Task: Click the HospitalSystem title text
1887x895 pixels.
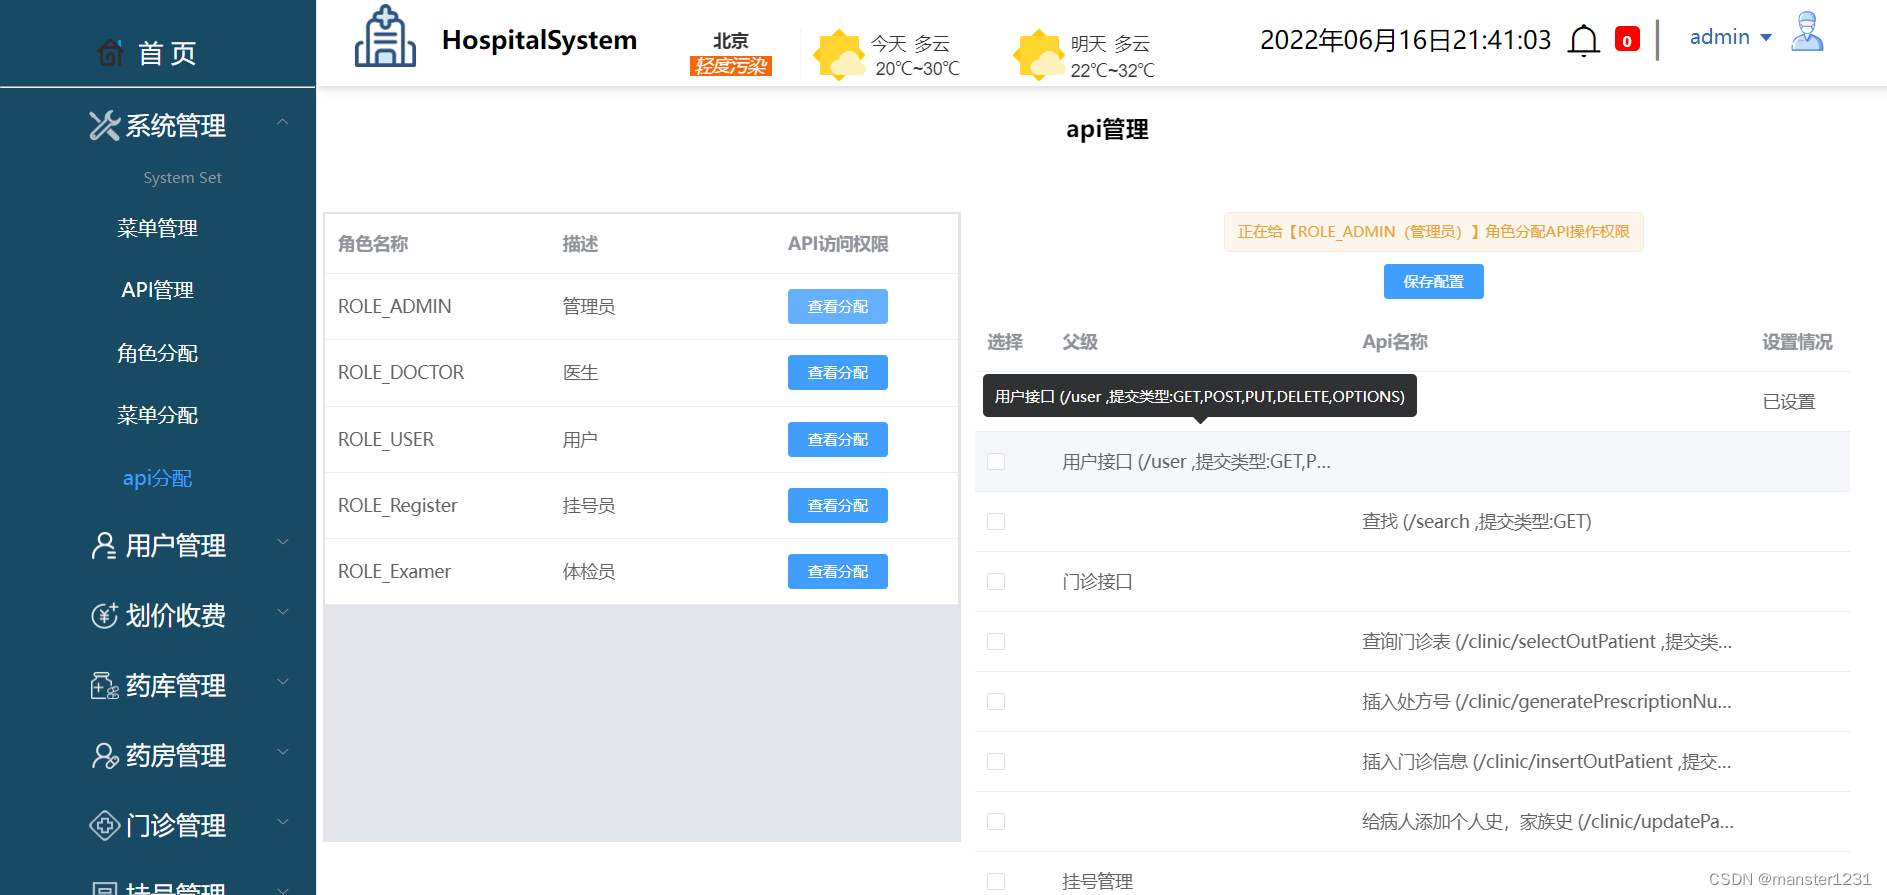Action: click(539, 40)
